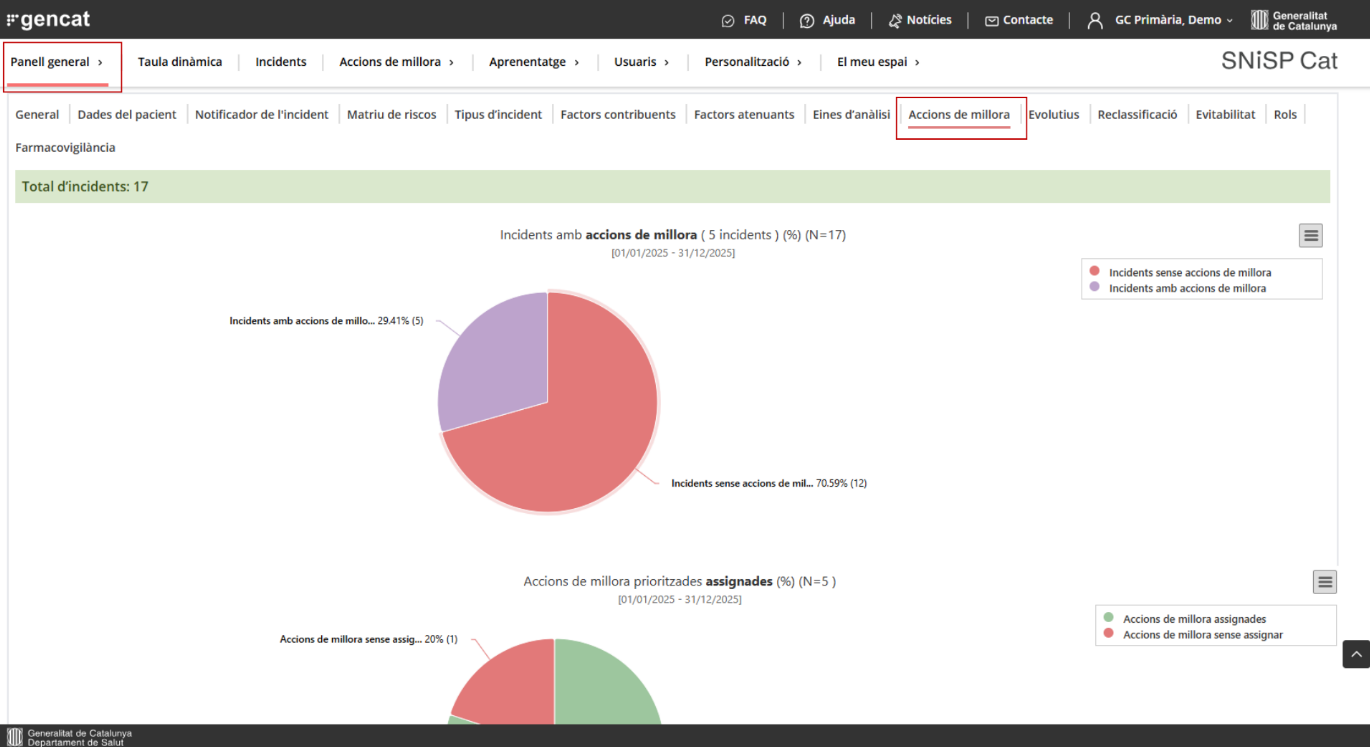This screenshot has height=747, width=1370.
Task: Click the user profile icon
Action: (x=1095, y=20)
